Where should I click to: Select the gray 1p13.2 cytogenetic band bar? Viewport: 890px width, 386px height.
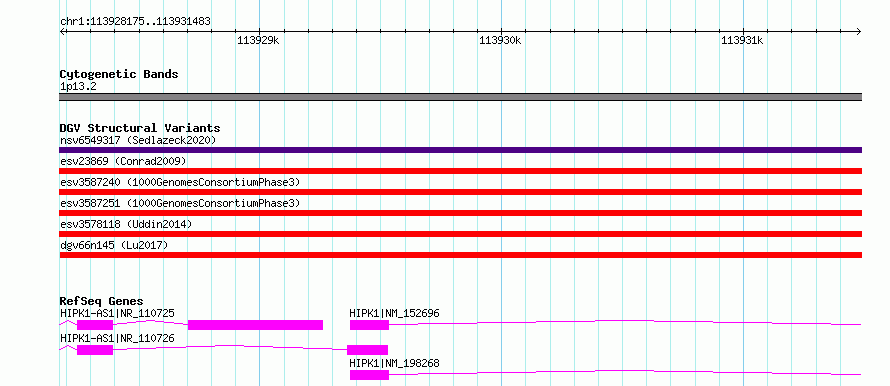[460, 97]
